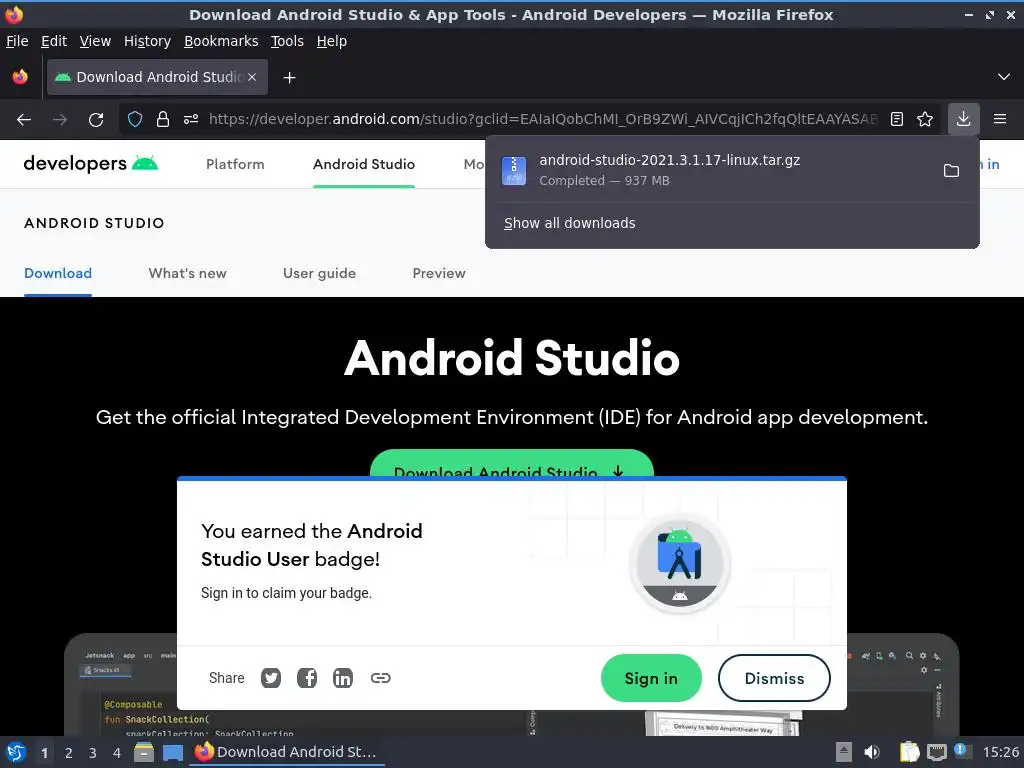Image resolution: width=1024 pixels, height=768 pixels.
Task: Click the green Sign in button
Action: (651, 679)
